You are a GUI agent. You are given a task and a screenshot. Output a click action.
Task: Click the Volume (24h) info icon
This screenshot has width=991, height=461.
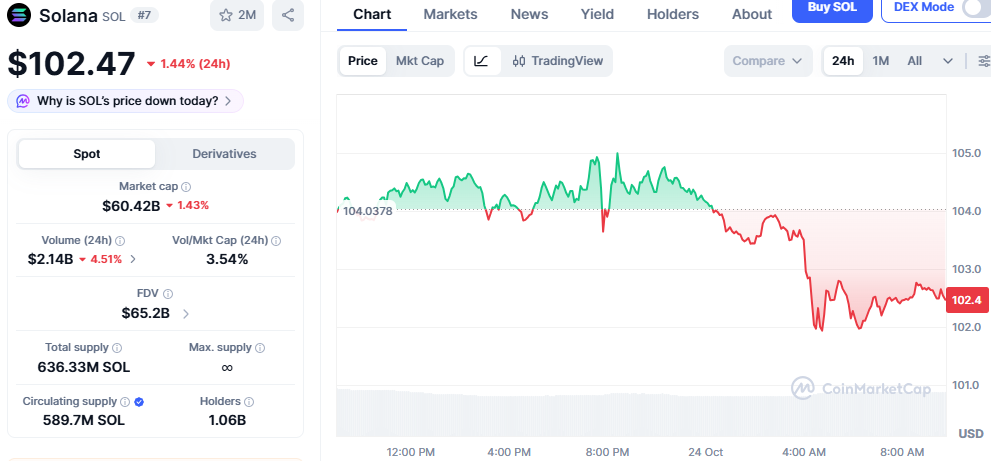tap(120, 240)
